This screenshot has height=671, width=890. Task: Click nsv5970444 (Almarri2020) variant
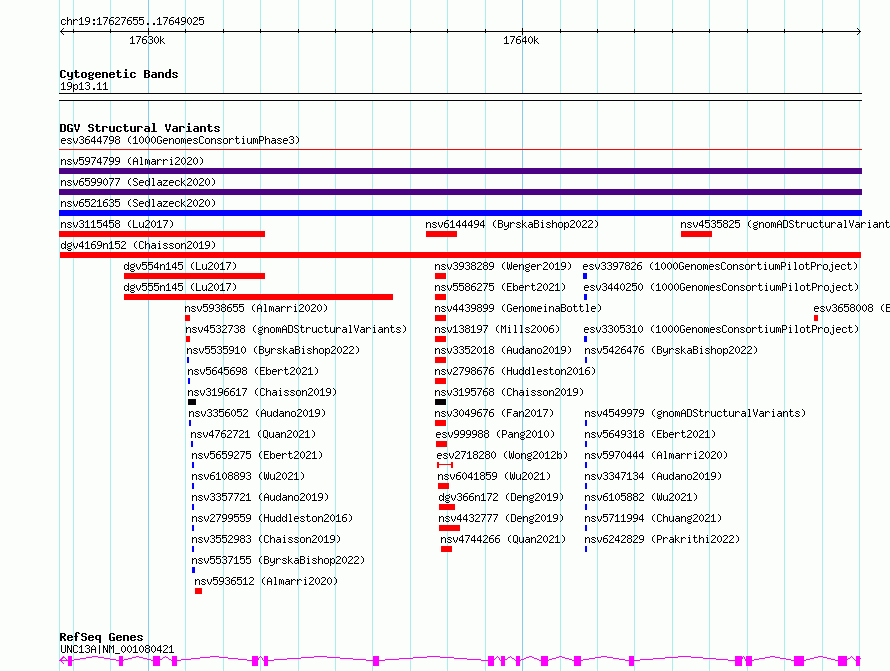(x=656, y=455)
